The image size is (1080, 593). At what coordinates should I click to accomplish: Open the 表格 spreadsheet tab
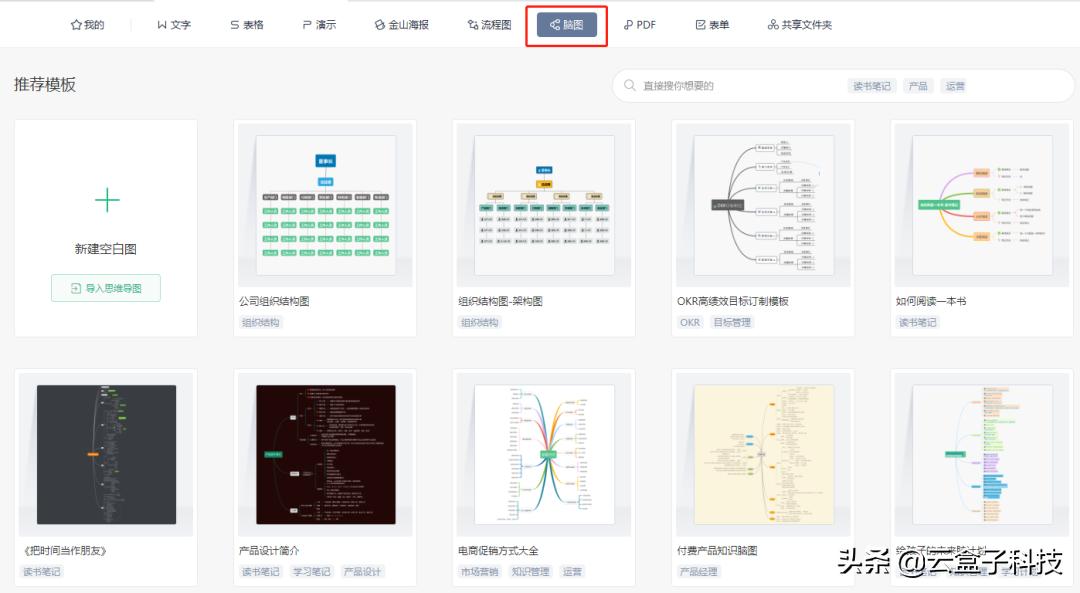246,25
